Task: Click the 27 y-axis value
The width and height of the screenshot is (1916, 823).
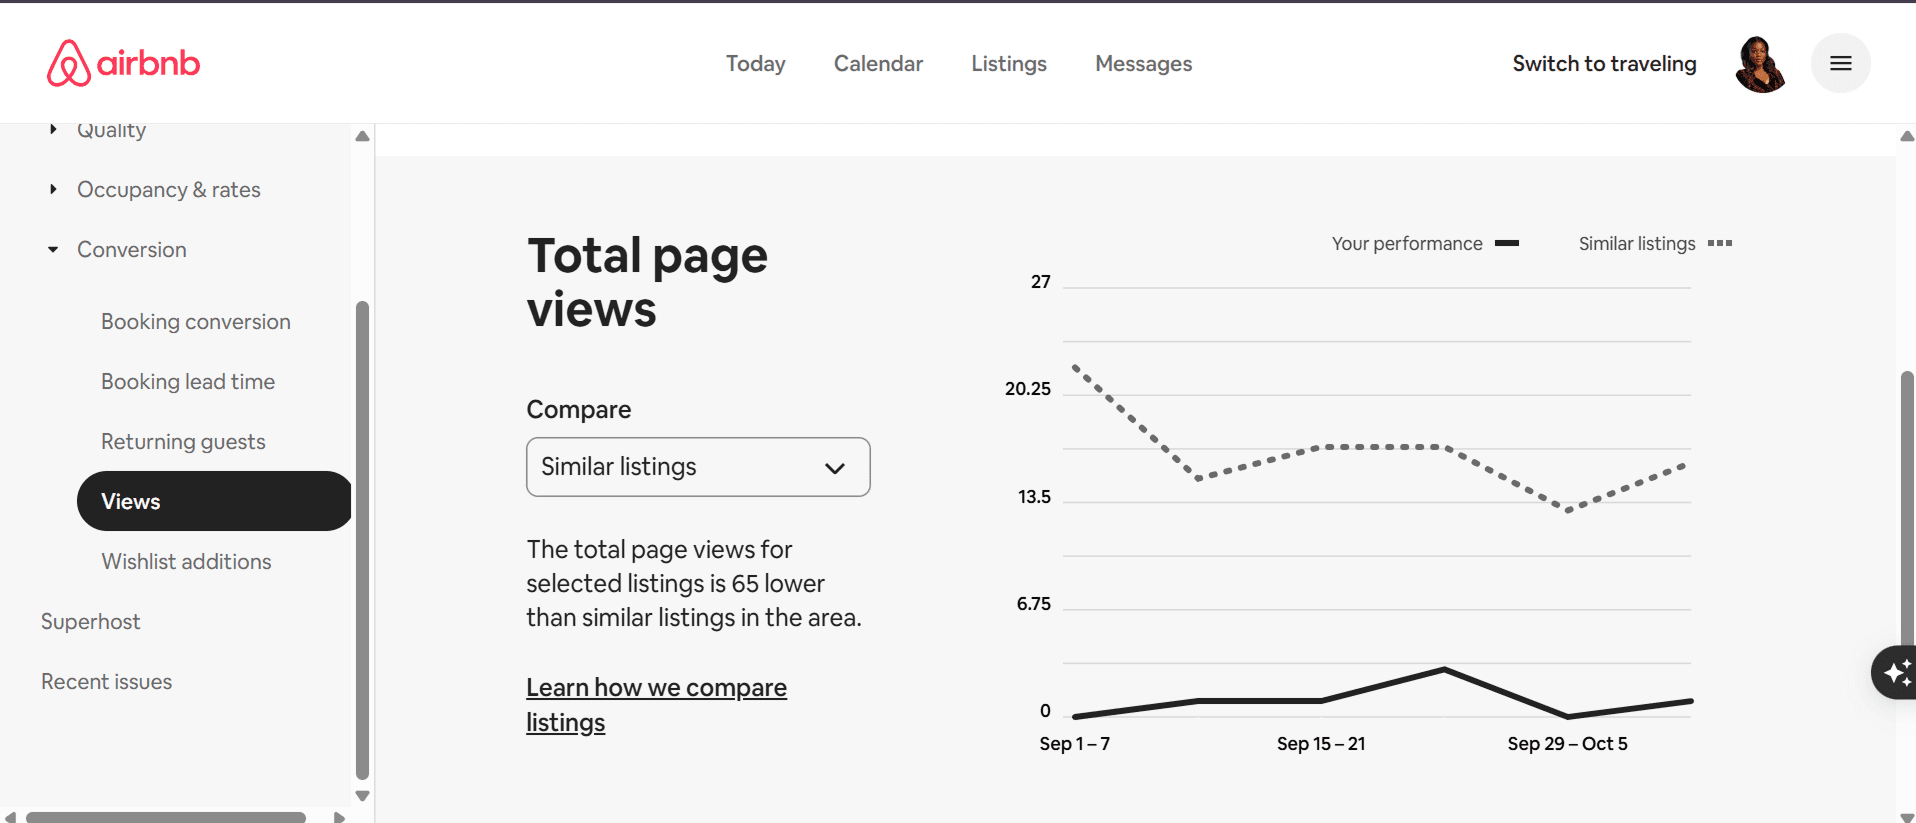Action: (1040, 281)
